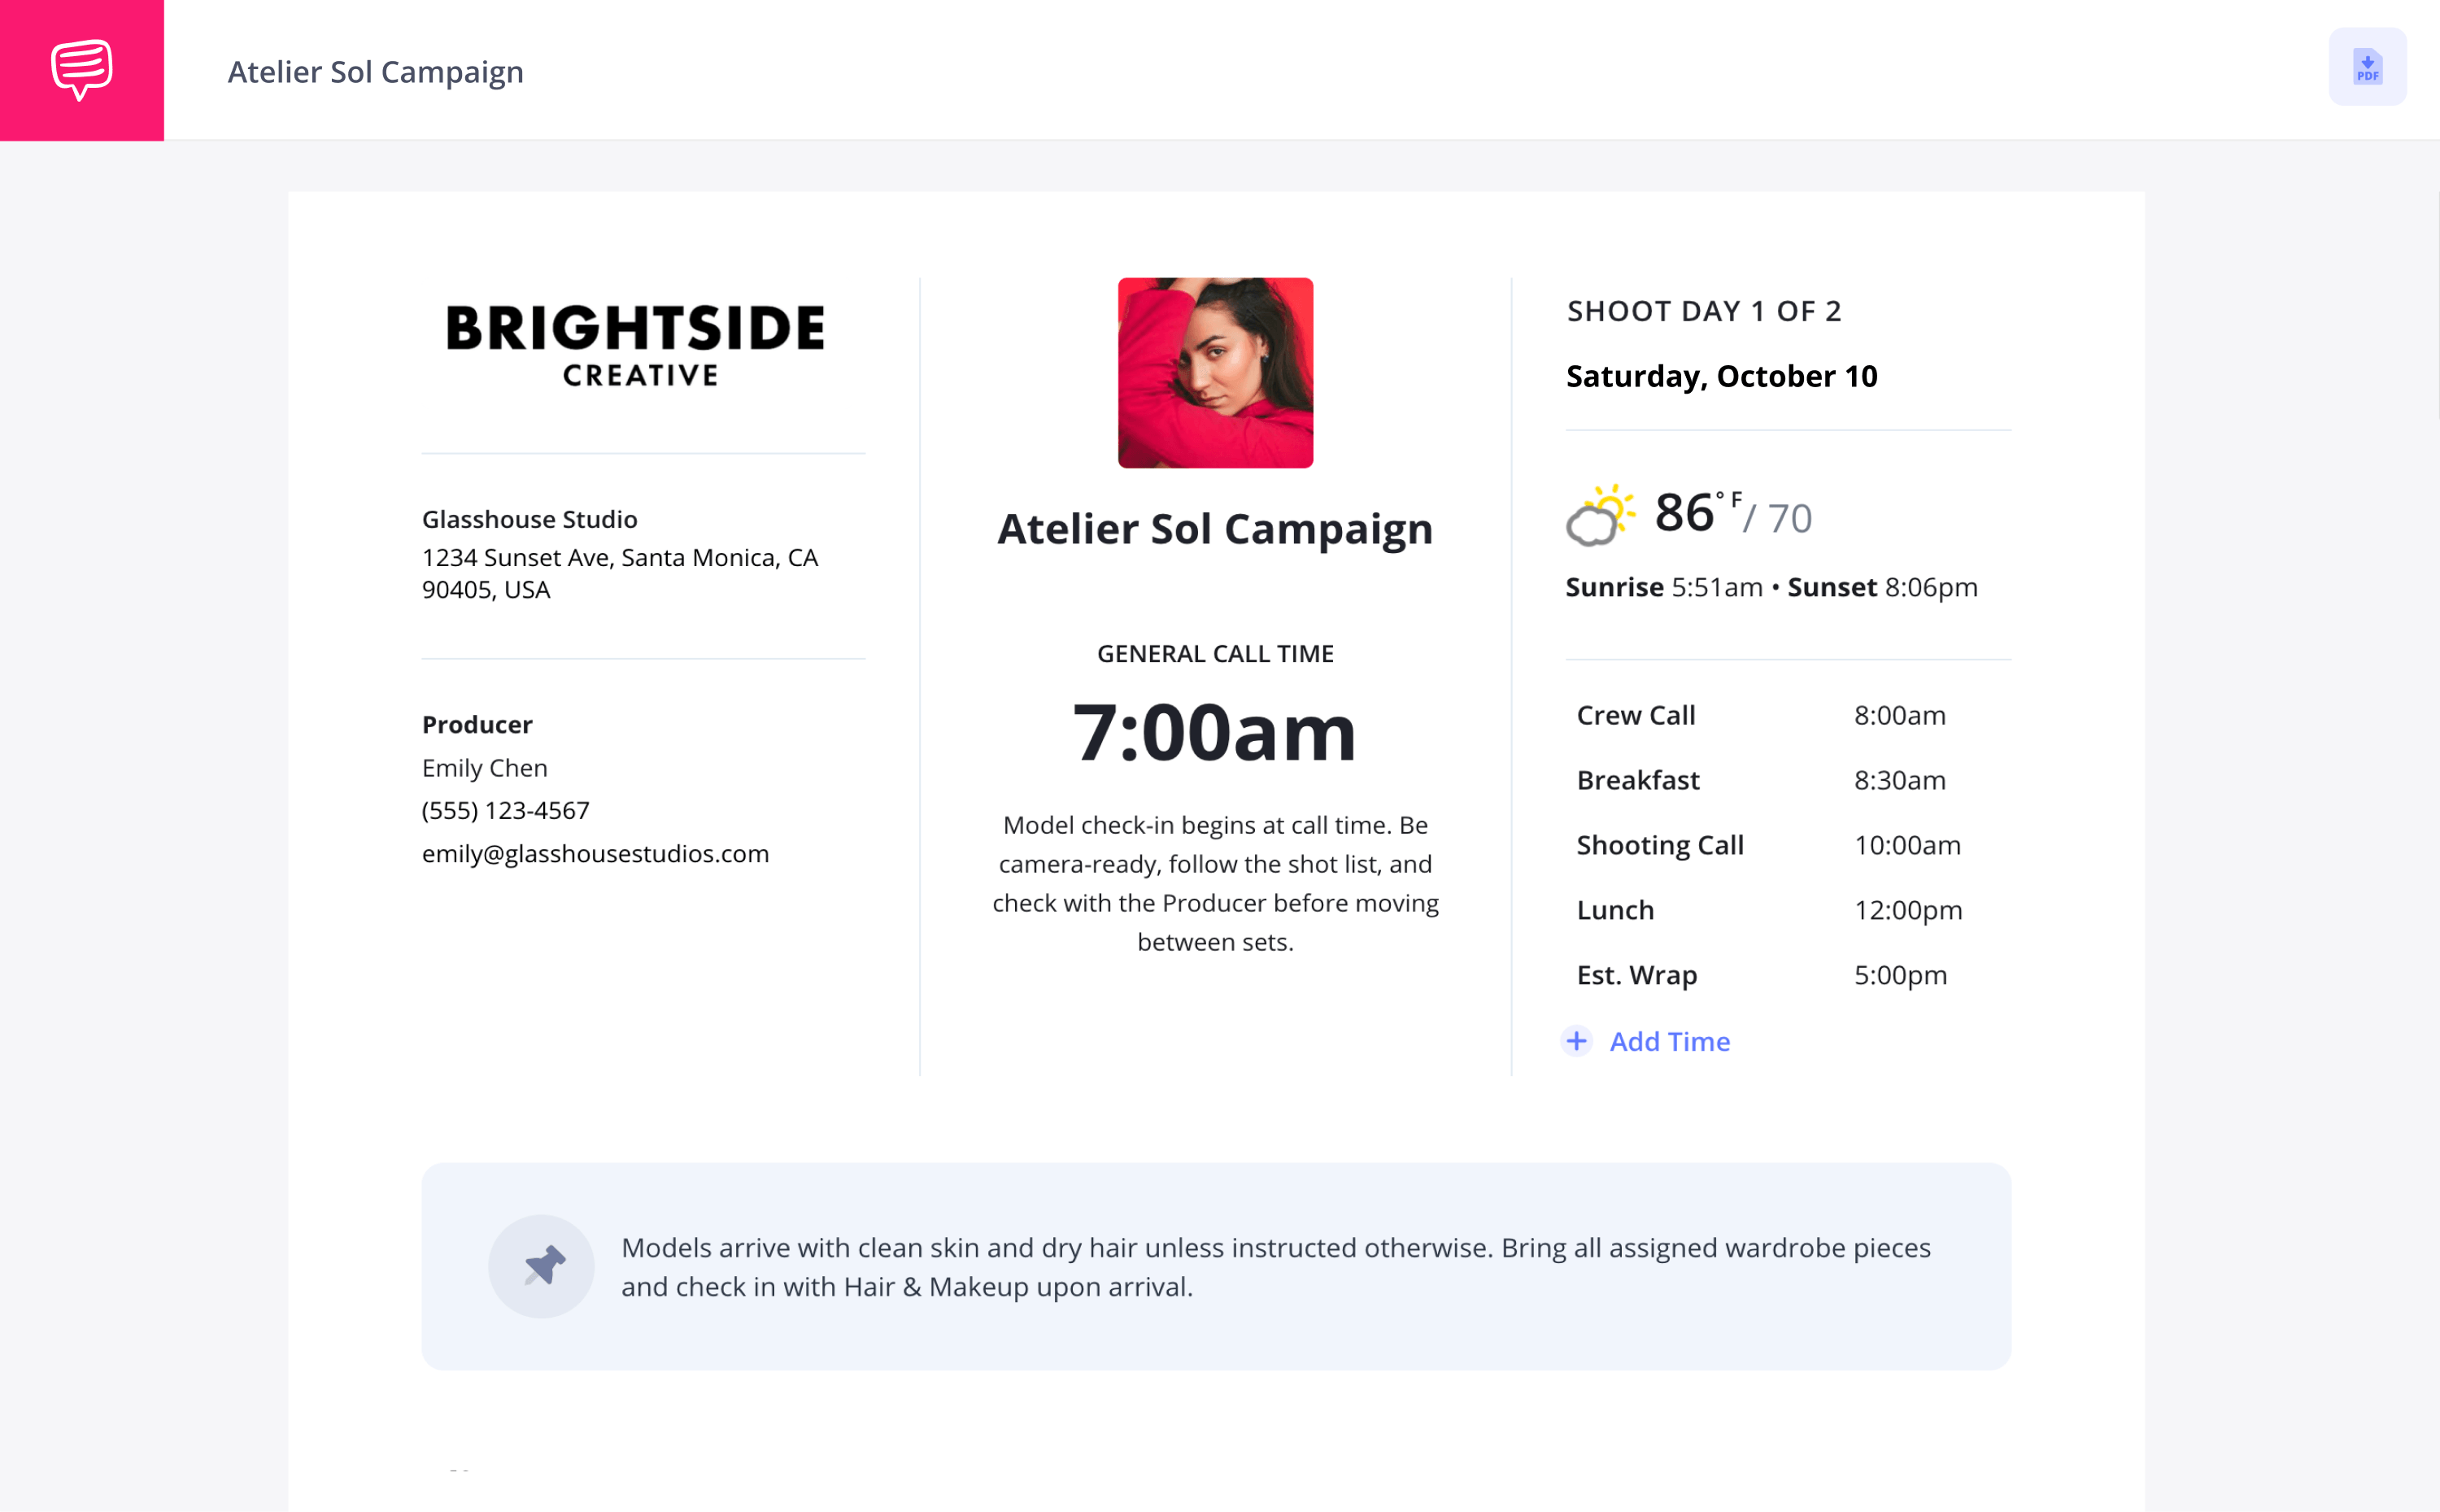This screenshot has width=2440, height=1512.
Task: Click the pink chat bubble logo icon
Action: [82, 70]
